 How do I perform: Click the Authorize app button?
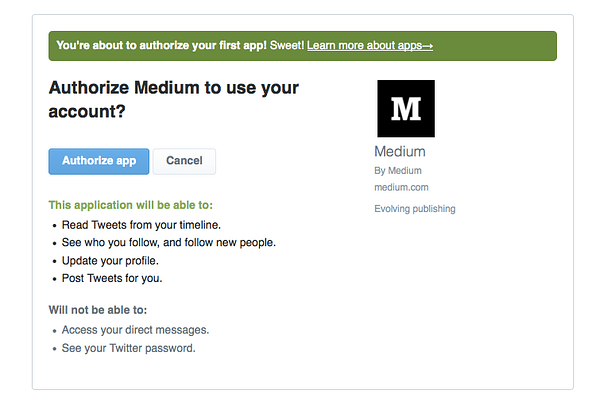coord(99,161)
